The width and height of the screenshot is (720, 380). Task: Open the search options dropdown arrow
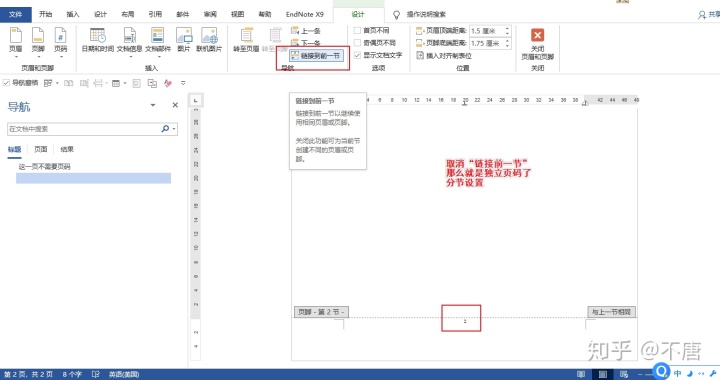[174, 129]
